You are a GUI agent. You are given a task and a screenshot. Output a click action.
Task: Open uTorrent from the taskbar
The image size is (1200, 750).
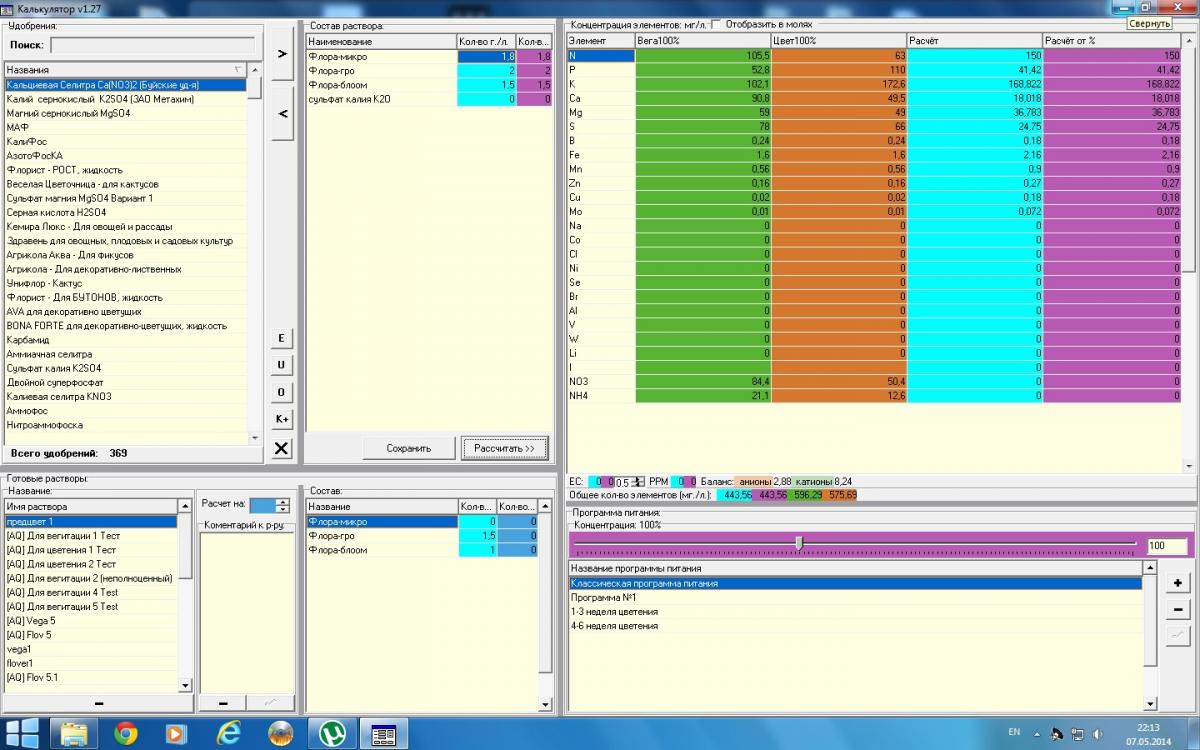point(333,733)
